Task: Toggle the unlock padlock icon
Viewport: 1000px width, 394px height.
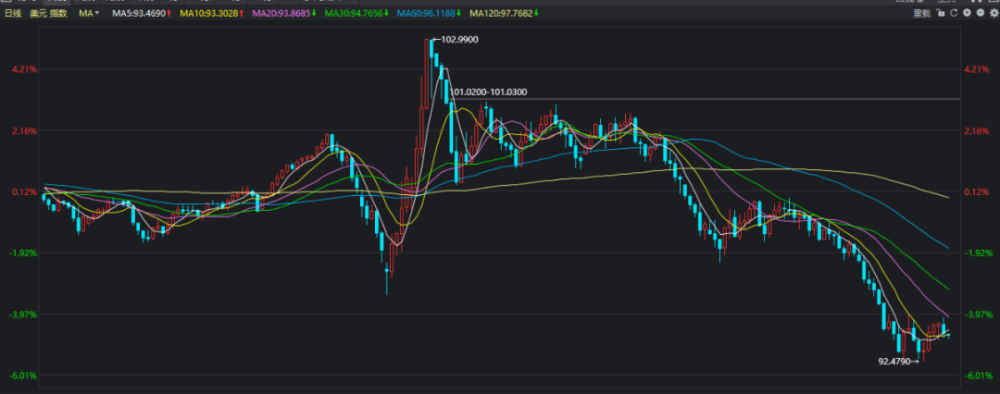Action: [x=941, y=13]
